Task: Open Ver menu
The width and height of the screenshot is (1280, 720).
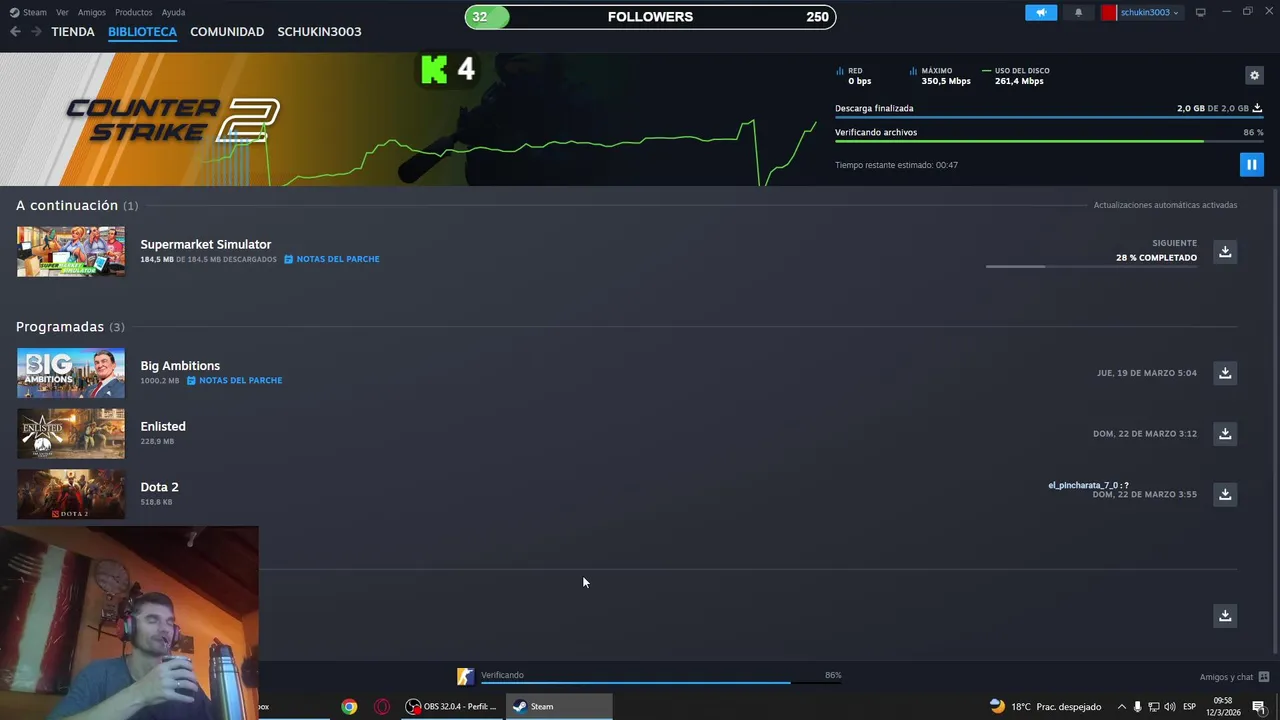Action: [62, 13]
